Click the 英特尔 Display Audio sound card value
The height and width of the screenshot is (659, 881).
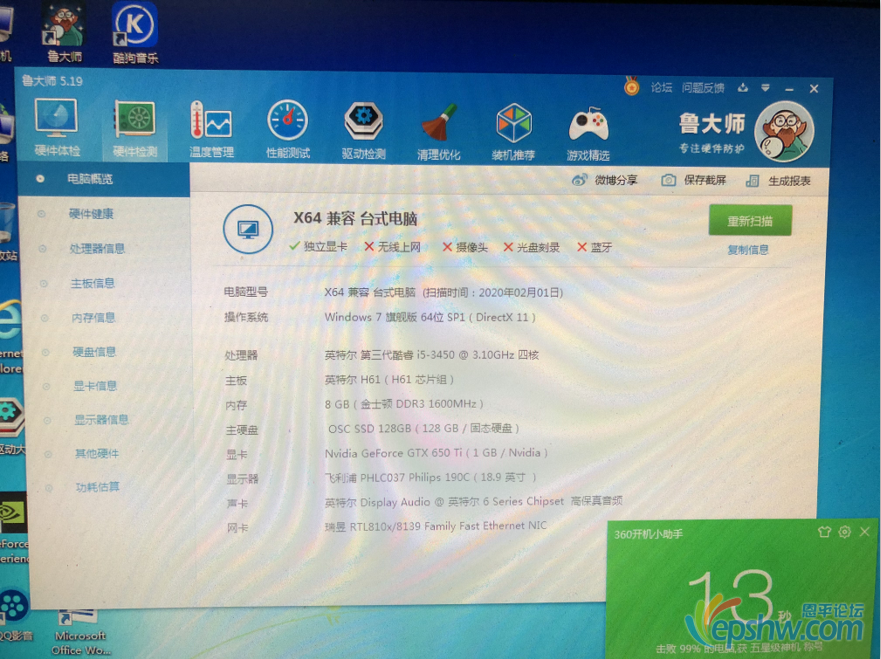point(474,501)
